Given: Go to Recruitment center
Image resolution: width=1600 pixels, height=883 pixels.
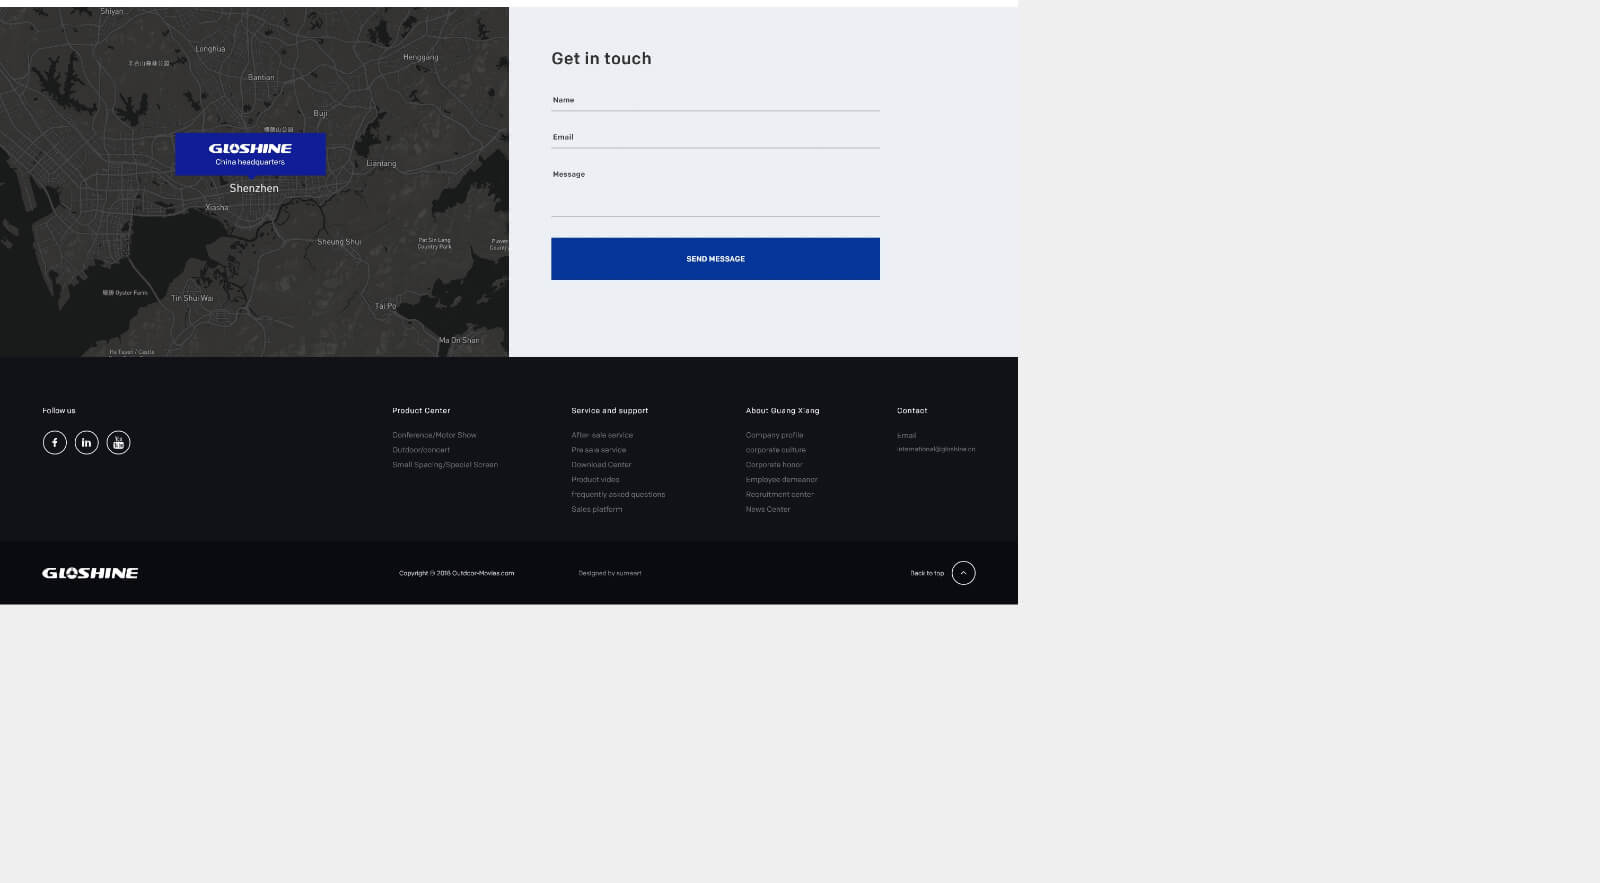Looking at the screenshot, I should tap(780, 494).
